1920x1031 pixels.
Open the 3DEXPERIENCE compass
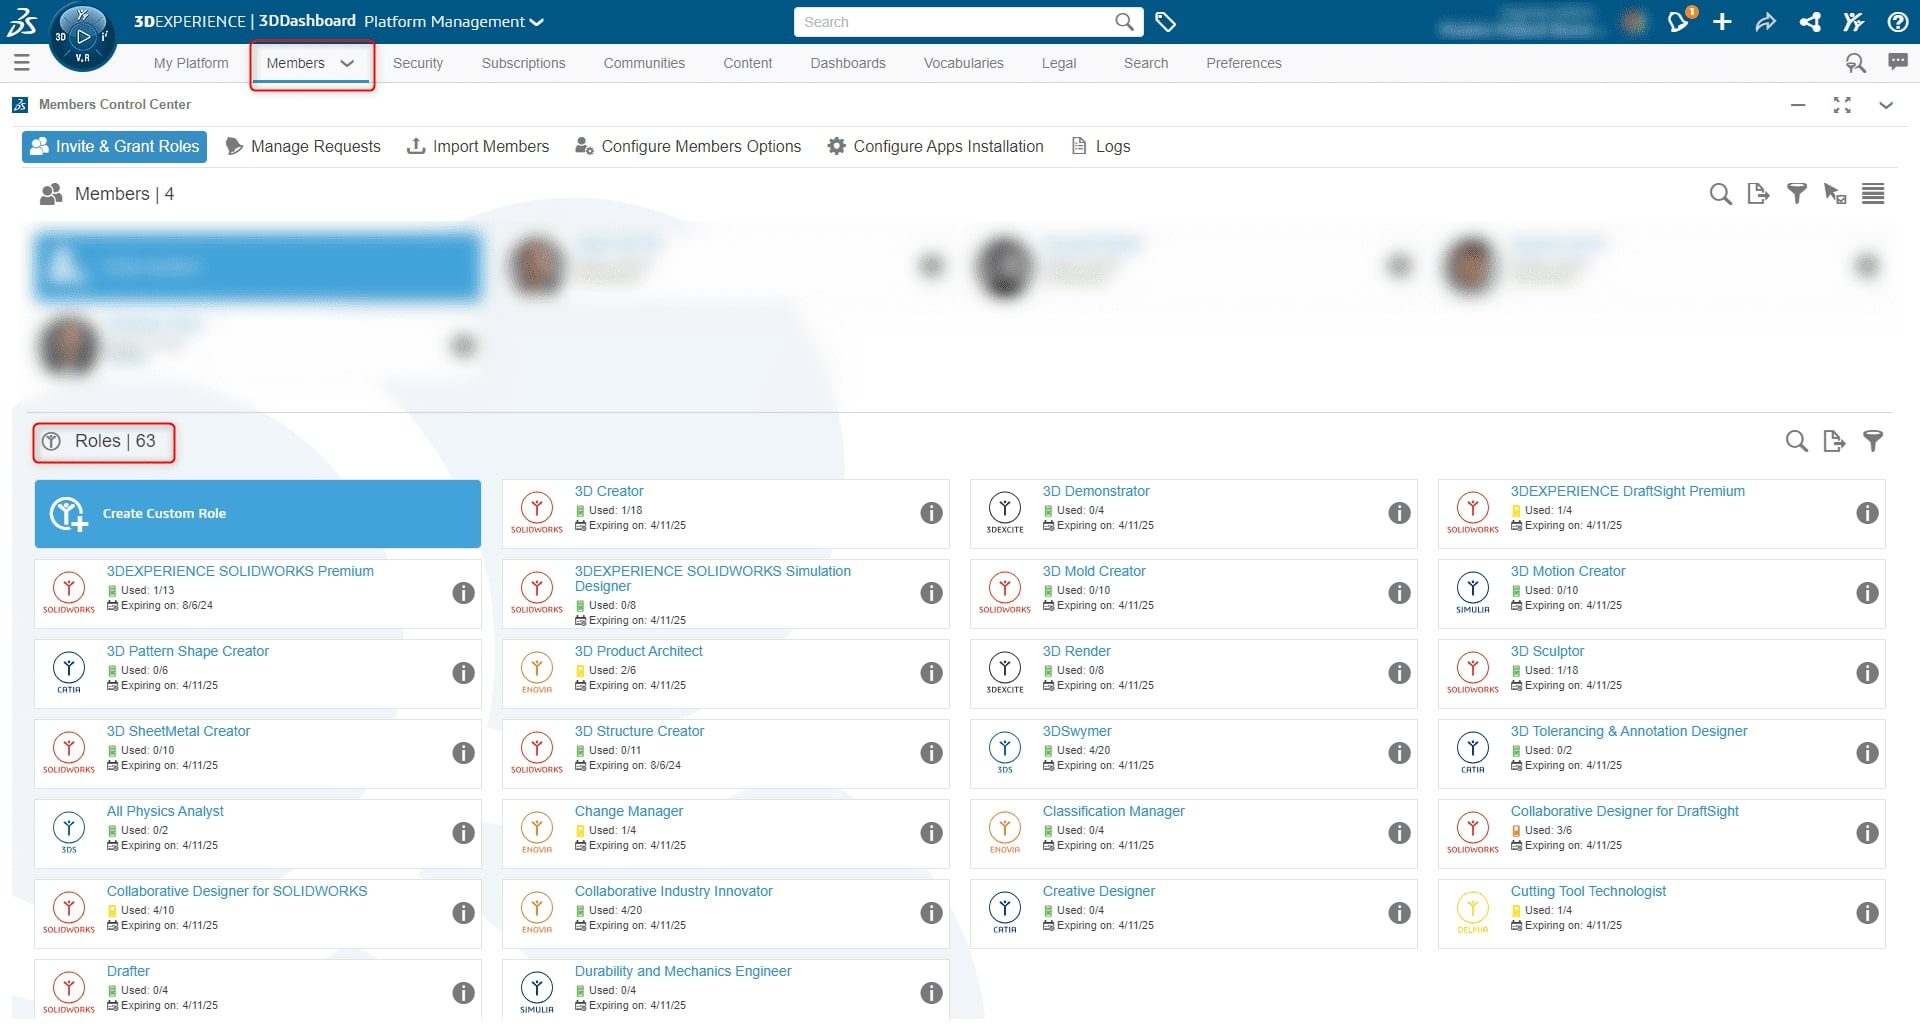[x=82, y=37]
